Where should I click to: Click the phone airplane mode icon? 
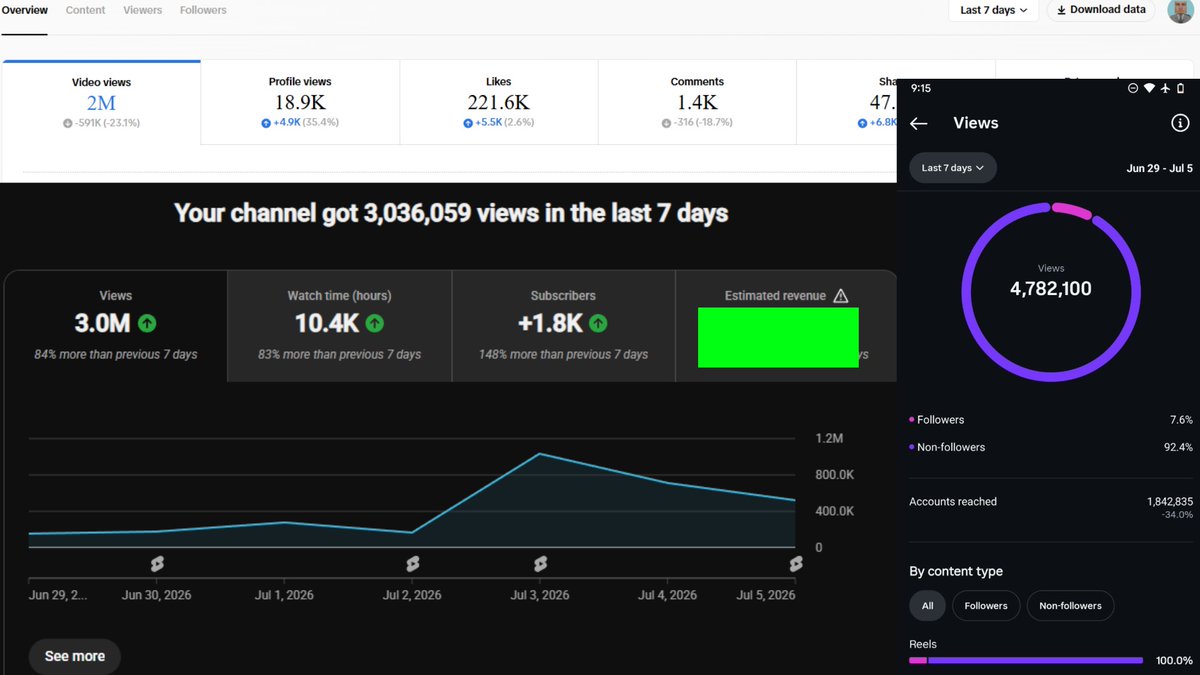point(1165,88)
